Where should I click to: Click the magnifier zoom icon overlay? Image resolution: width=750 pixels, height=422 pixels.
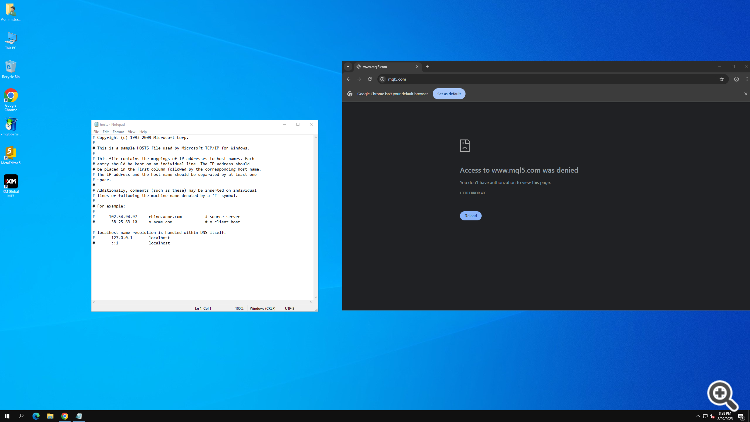click(x=722, y=395)
